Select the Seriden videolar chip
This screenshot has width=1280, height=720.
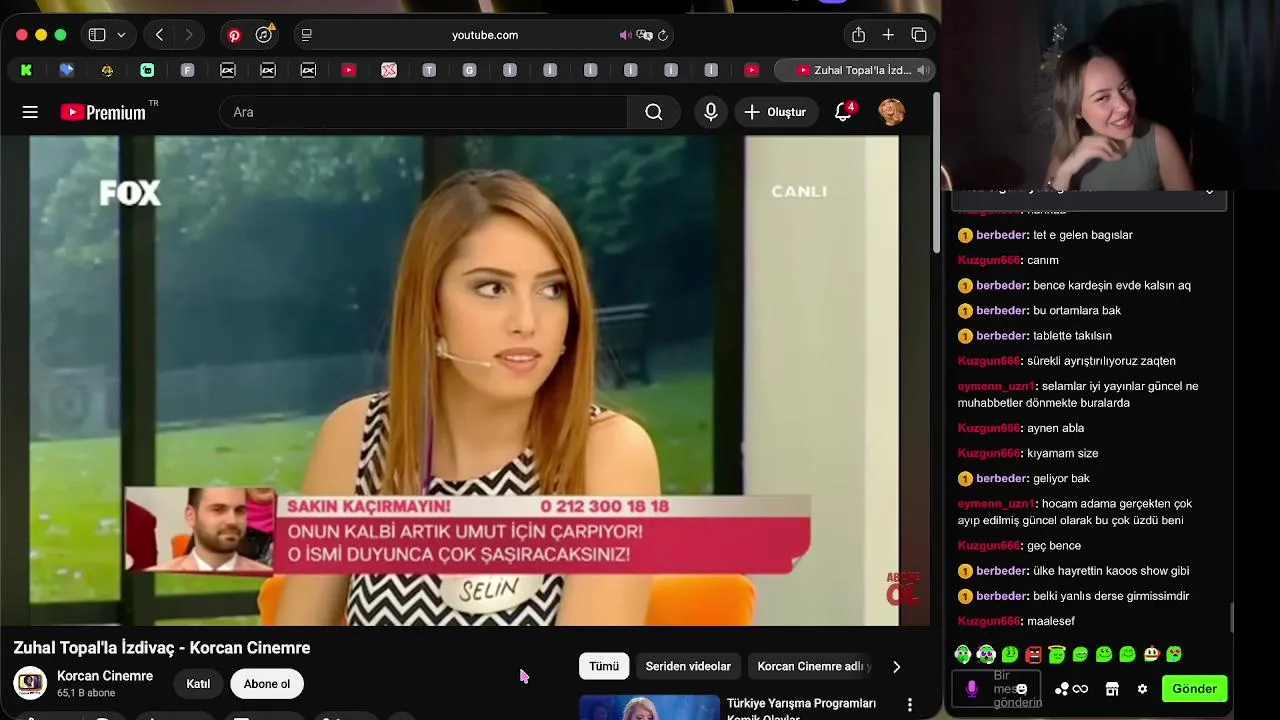pos(688,666)
